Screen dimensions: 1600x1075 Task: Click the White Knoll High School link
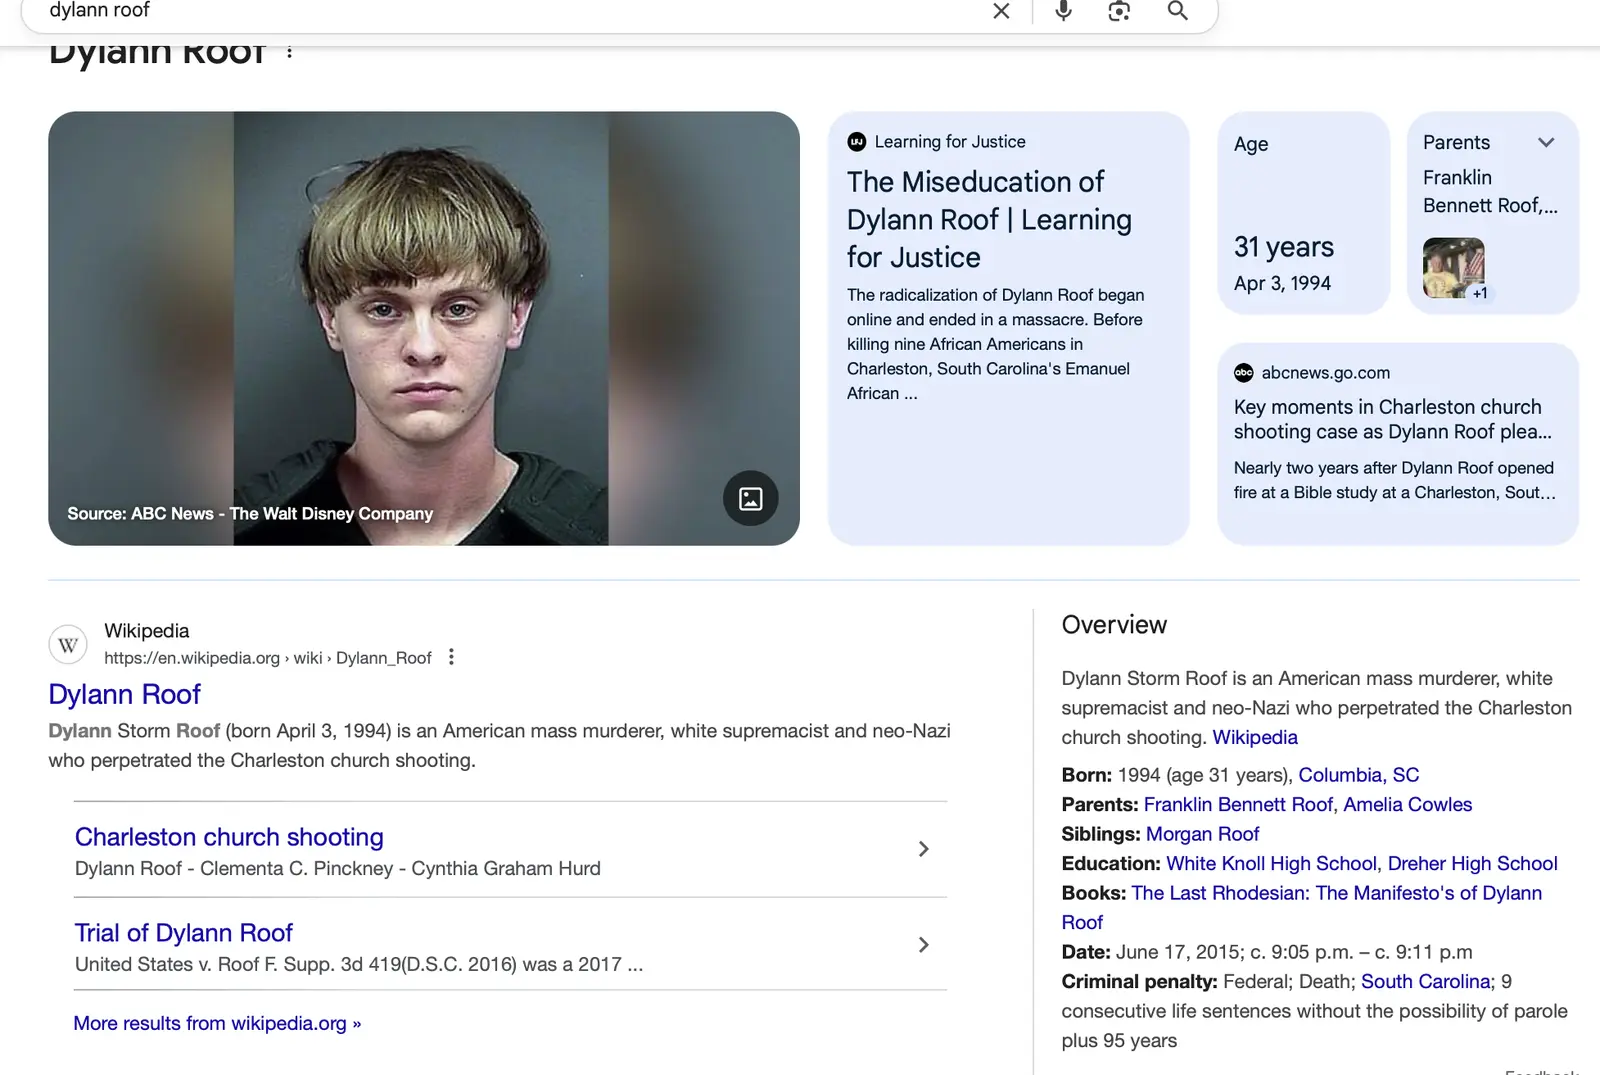1272,863
